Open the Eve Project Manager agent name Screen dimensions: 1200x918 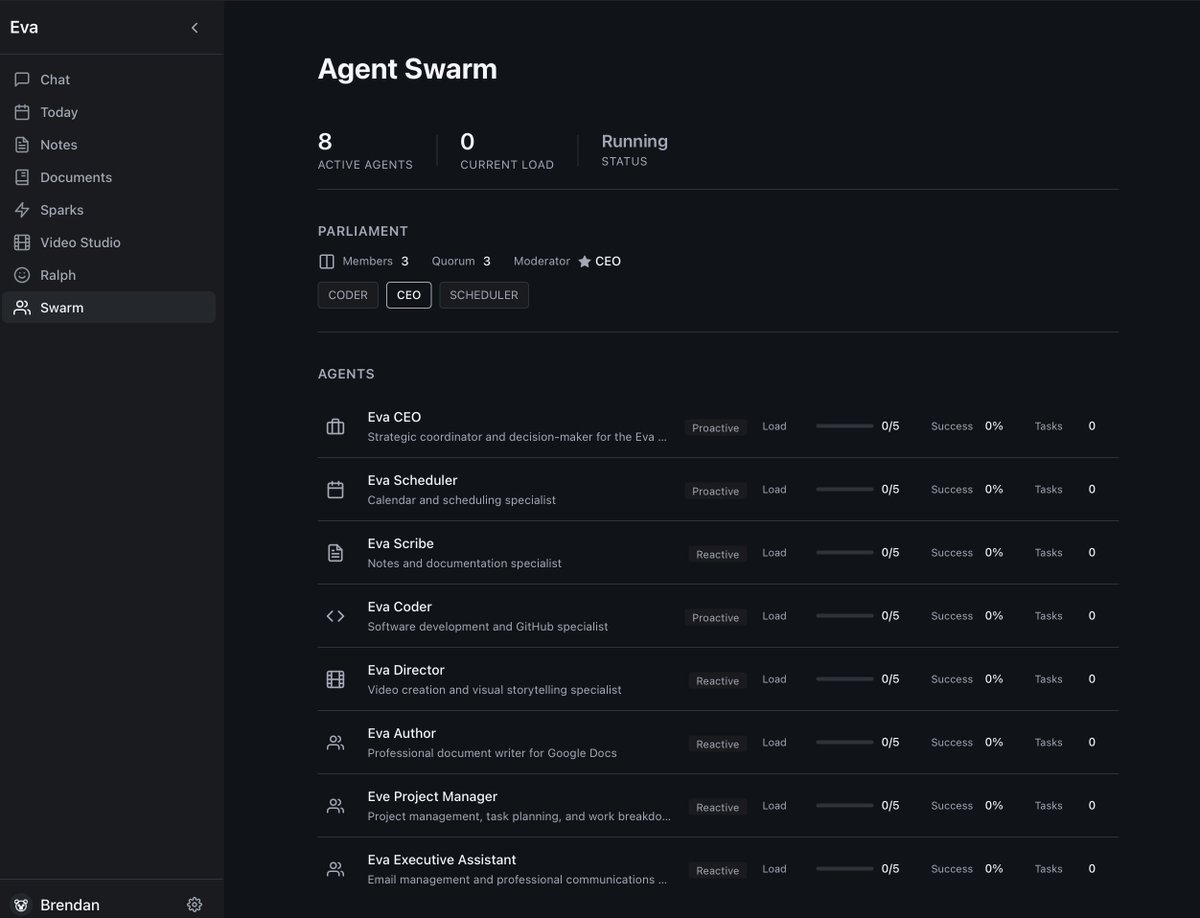432,796
